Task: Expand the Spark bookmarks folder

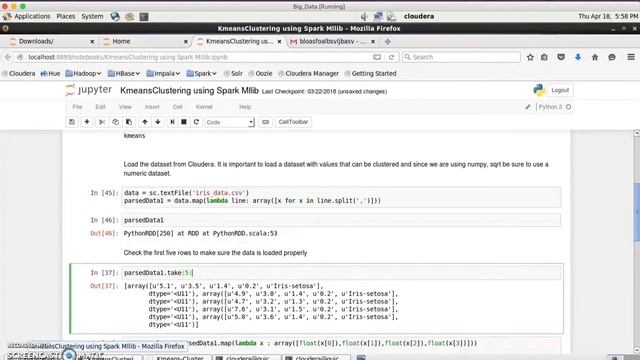Action: tap(201, 73)
